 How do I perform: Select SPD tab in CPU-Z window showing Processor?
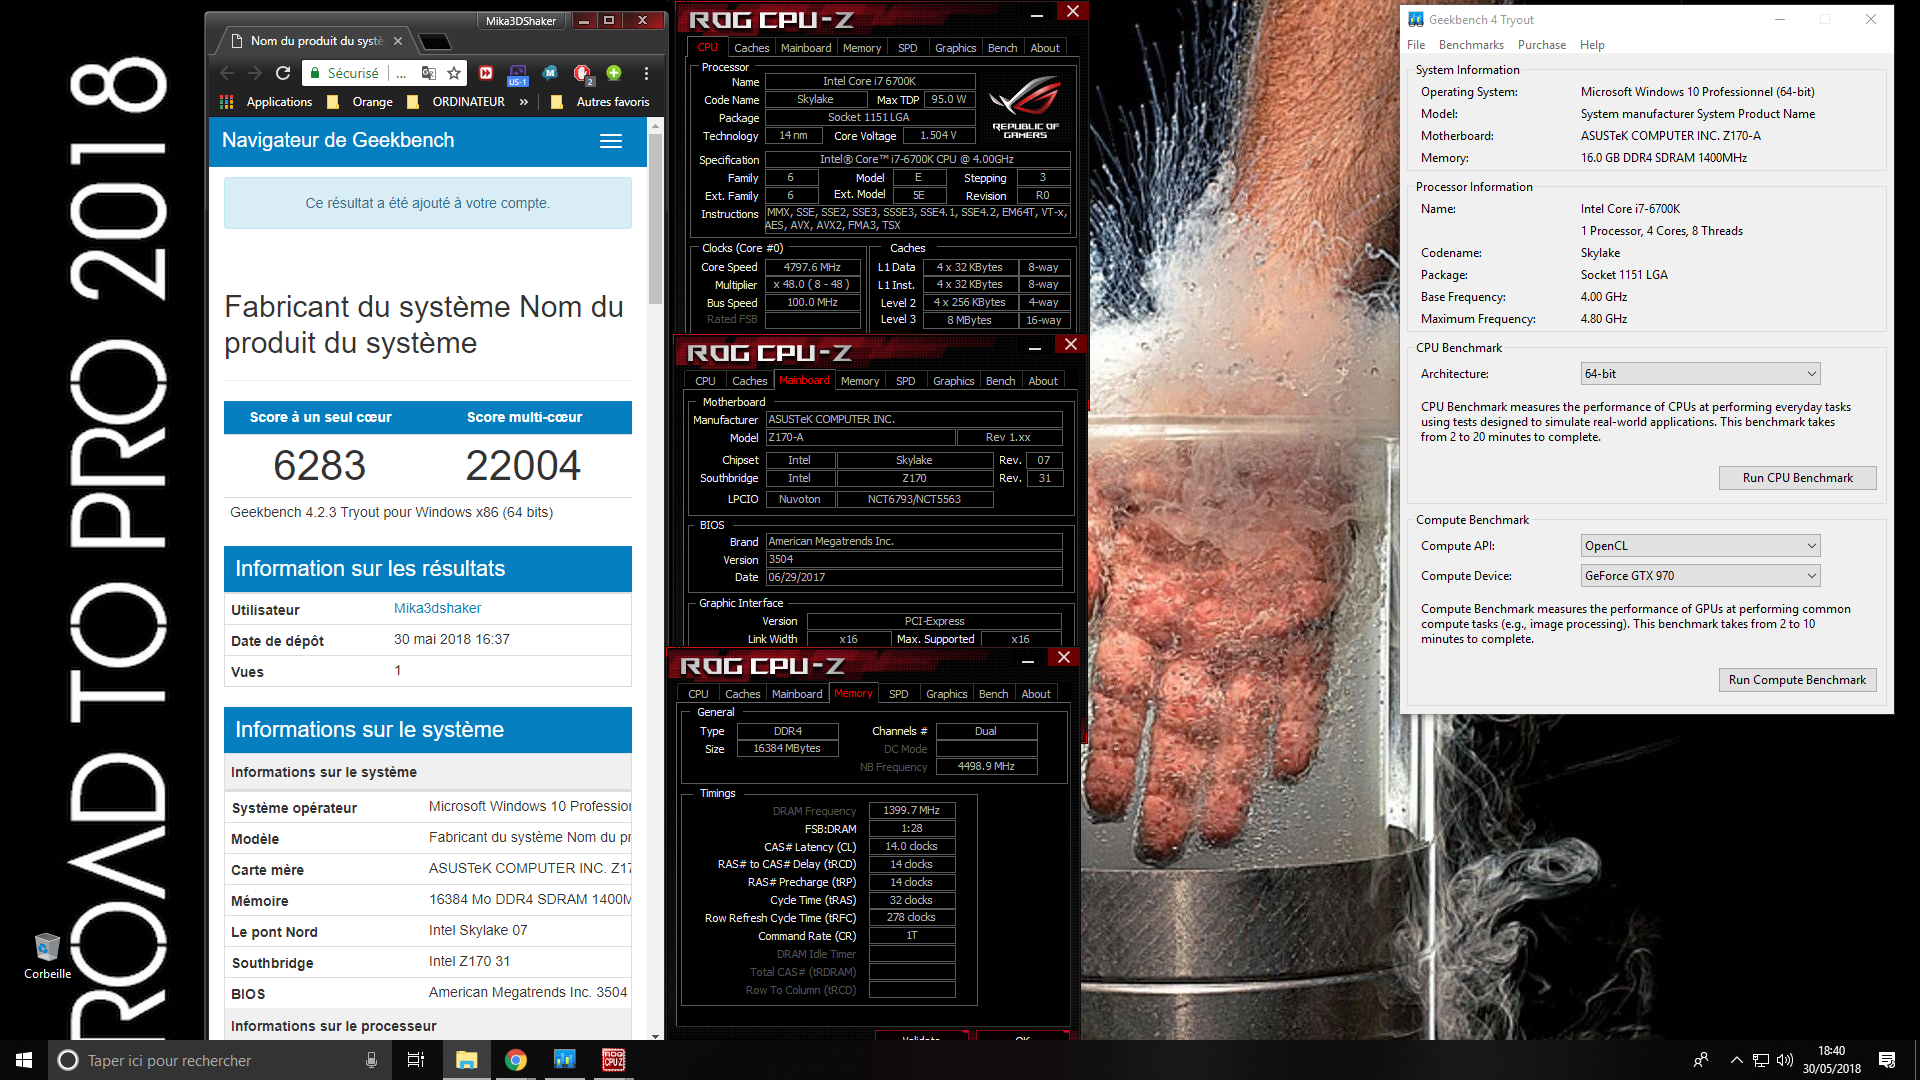click(907, 48)
